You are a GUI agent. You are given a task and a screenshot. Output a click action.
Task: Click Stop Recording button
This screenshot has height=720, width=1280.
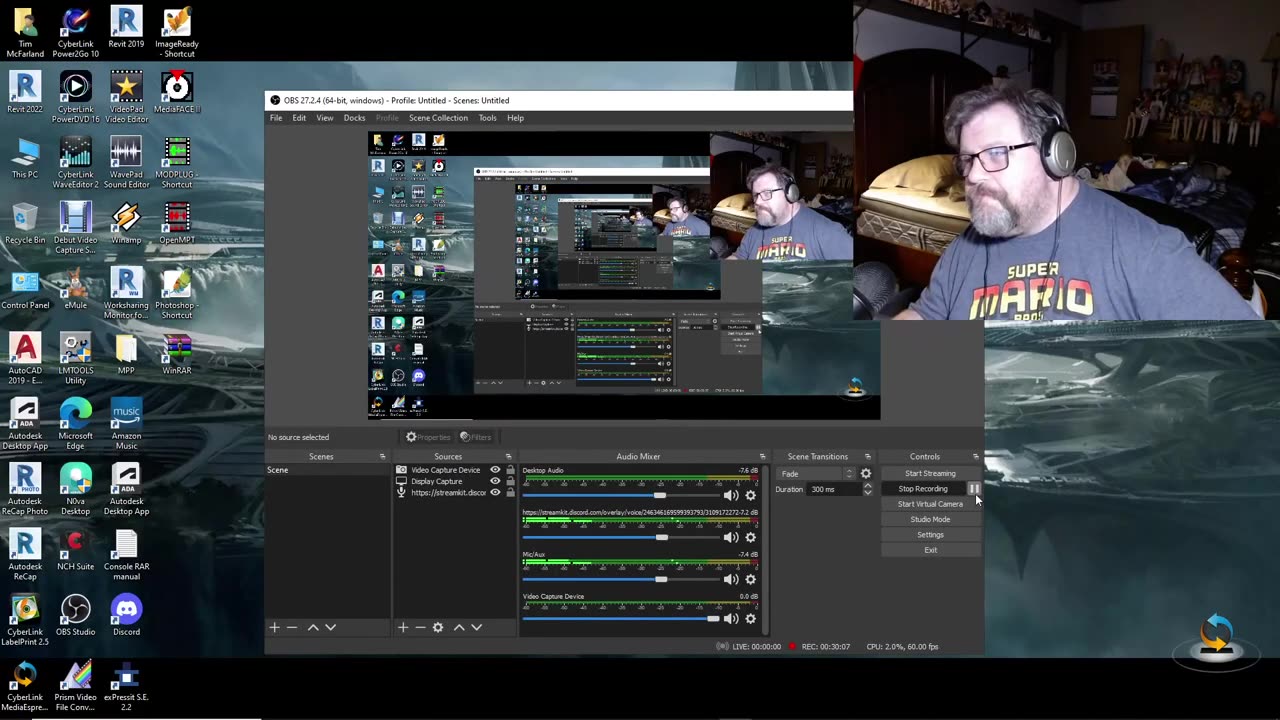923,489
